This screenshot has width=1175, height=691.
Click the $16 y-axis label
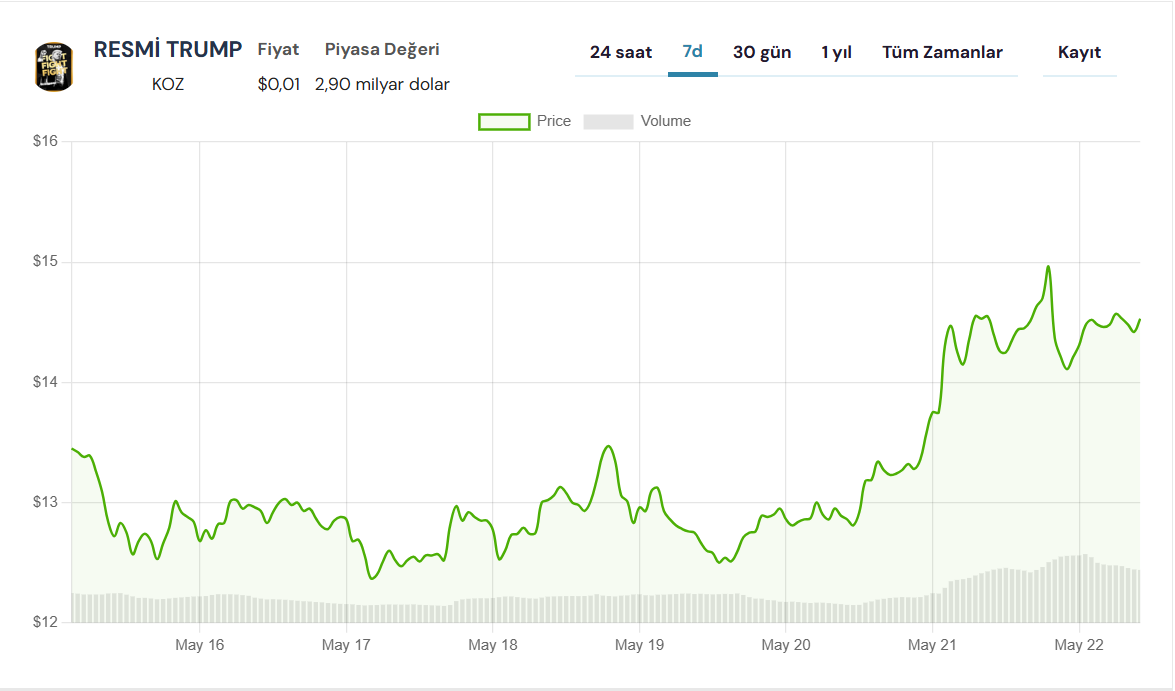(x=45, y=141)
